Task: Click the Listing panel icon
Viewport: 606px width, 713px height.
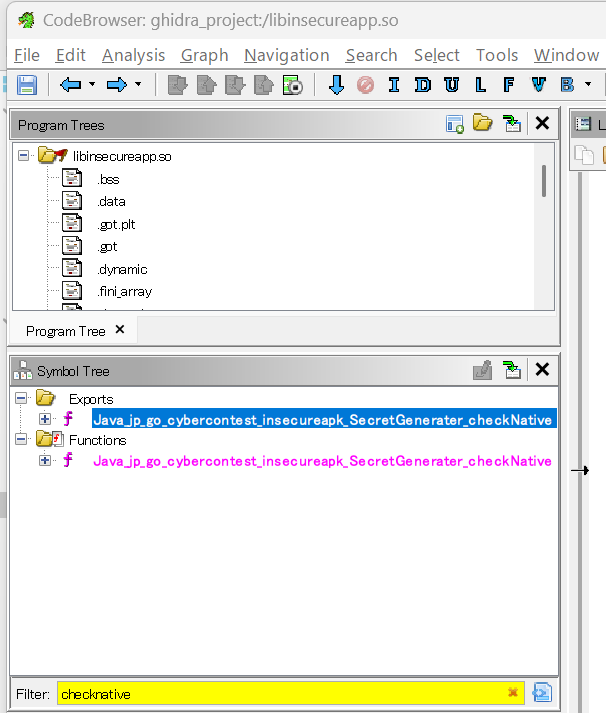Action: click(x=583, y=124)
